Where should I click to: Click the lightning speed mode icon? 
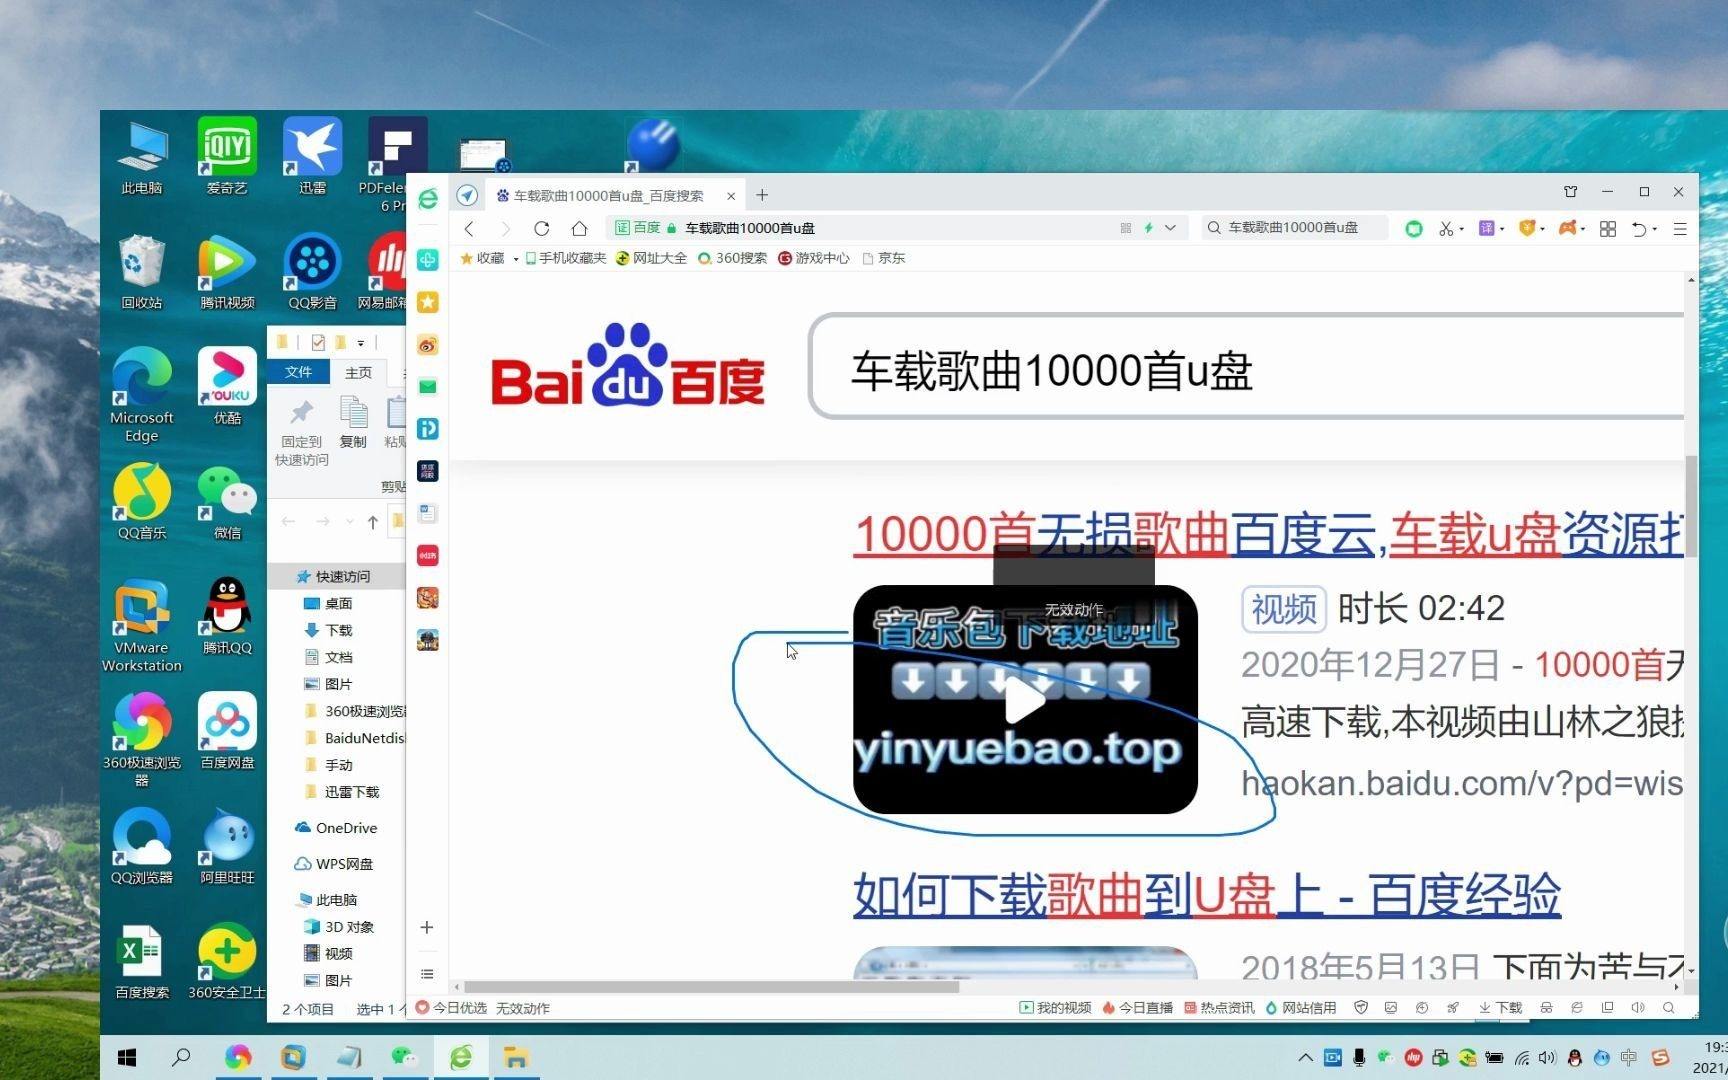coord(1148,228)
